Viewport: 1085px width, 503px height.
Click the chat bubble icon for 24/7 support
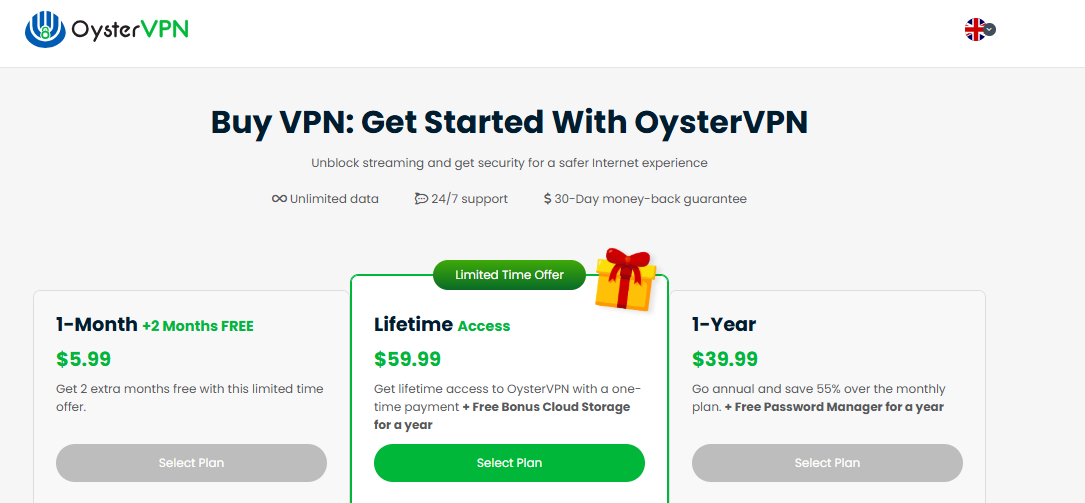(421, 199)
